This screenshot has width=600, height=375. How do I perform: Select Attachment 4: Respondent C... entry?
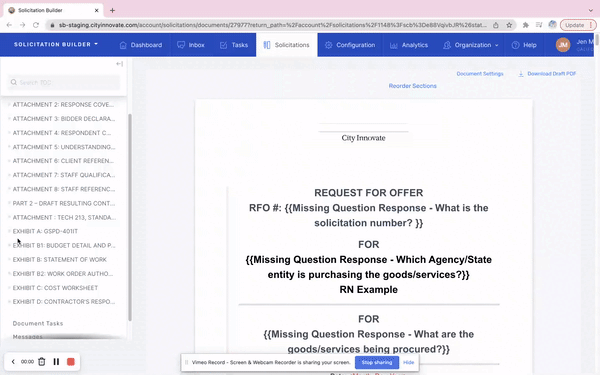[x=62, y=133]
